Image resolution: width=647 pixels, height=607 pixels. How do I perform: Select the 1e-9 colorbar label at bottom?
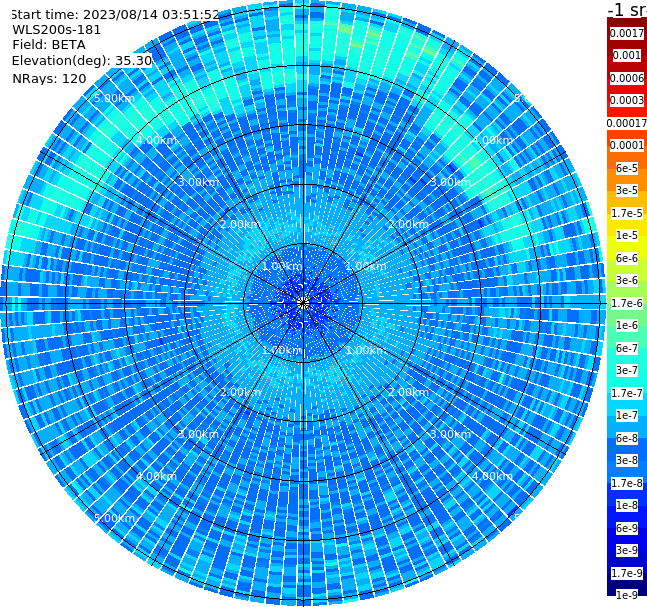627,595
